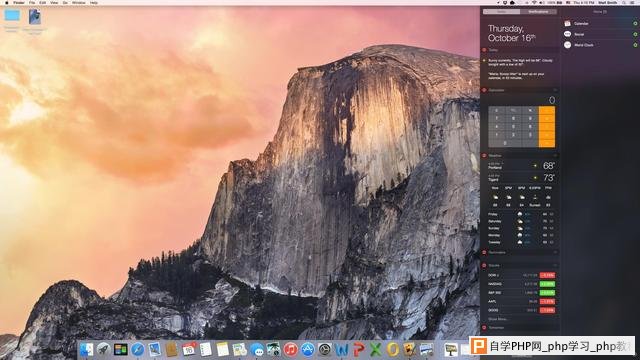Screen dimensions: 640x360
Task: Open Excel green X icon in Dock
Action: pos(376,349)
